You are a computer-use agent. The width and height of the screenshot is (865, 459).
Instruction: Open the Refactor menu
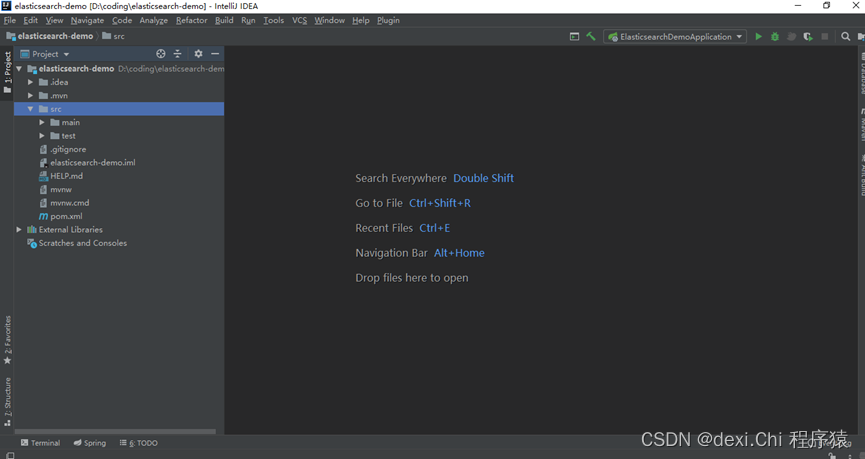pyautogui.click(x=191, y=20)
